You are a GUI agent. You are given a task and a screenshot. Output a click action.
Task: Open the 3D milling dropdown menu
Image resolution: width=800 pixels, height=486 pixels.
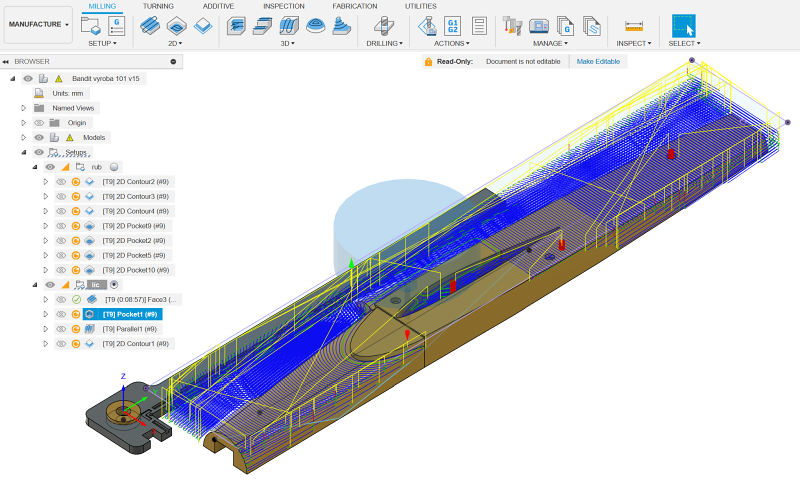287,44
